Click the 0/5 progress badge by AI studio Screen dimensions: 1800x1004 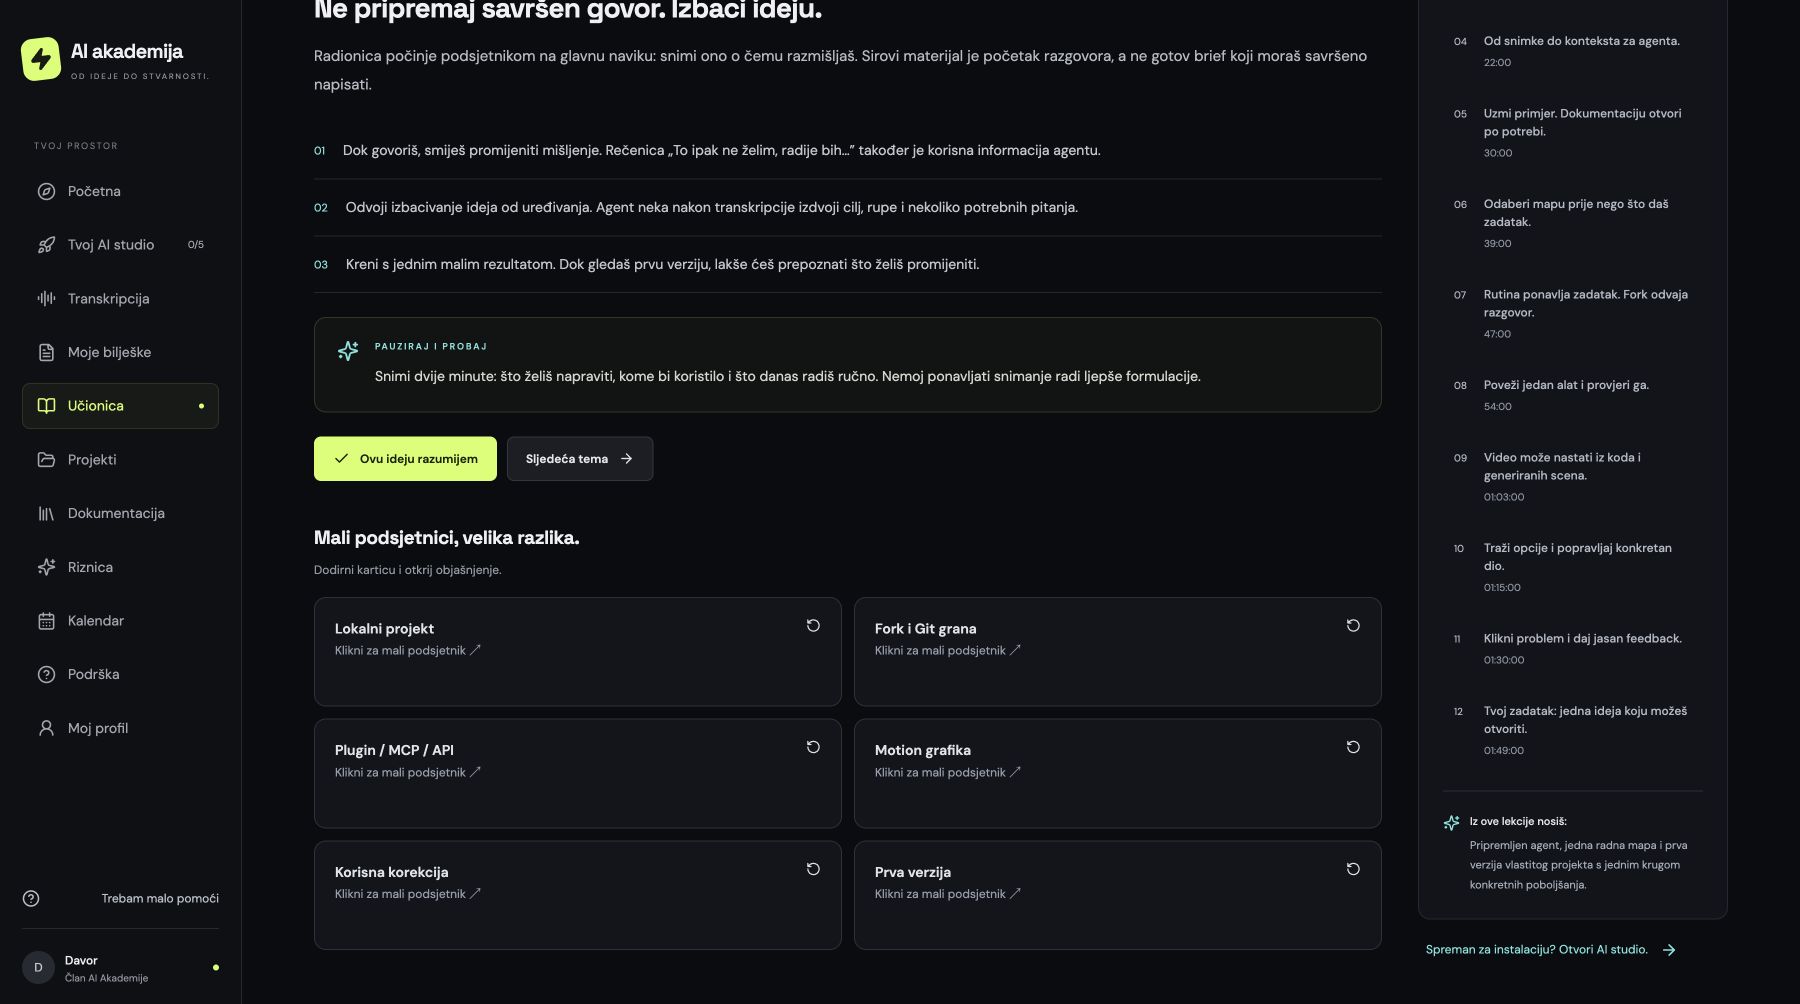point(196,245)
